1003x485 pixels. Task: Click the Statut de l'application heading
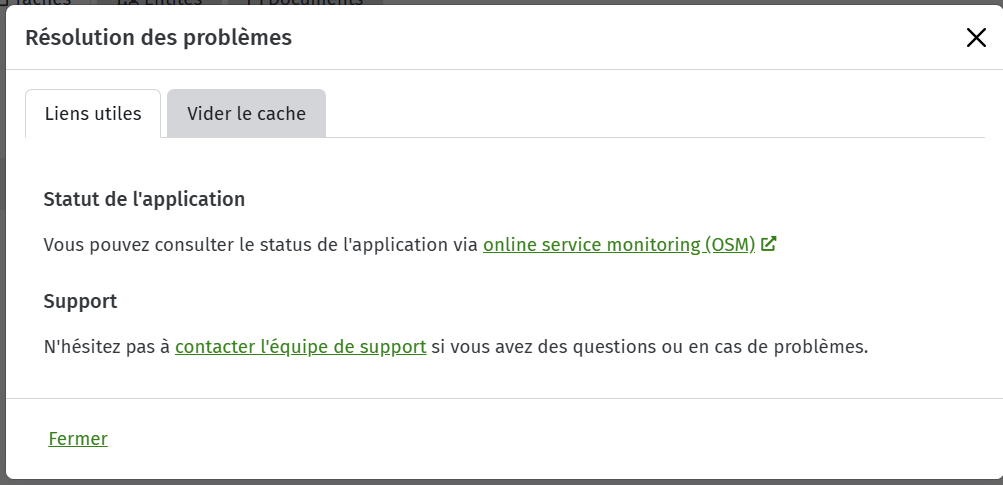[x=144, y=199]
